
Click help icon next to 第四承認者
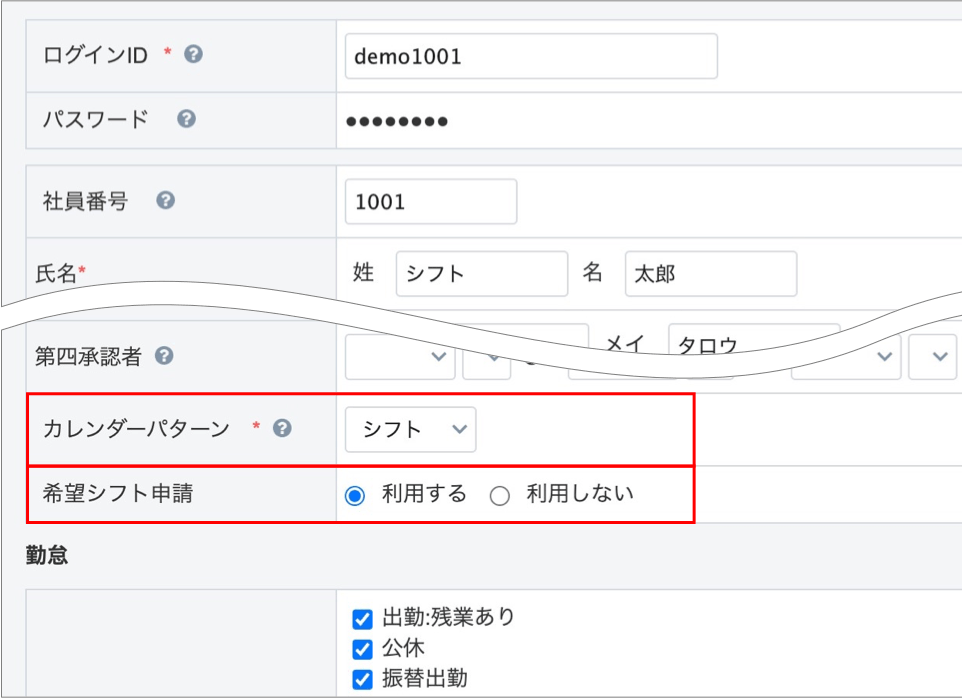click(x=164, y=356)
